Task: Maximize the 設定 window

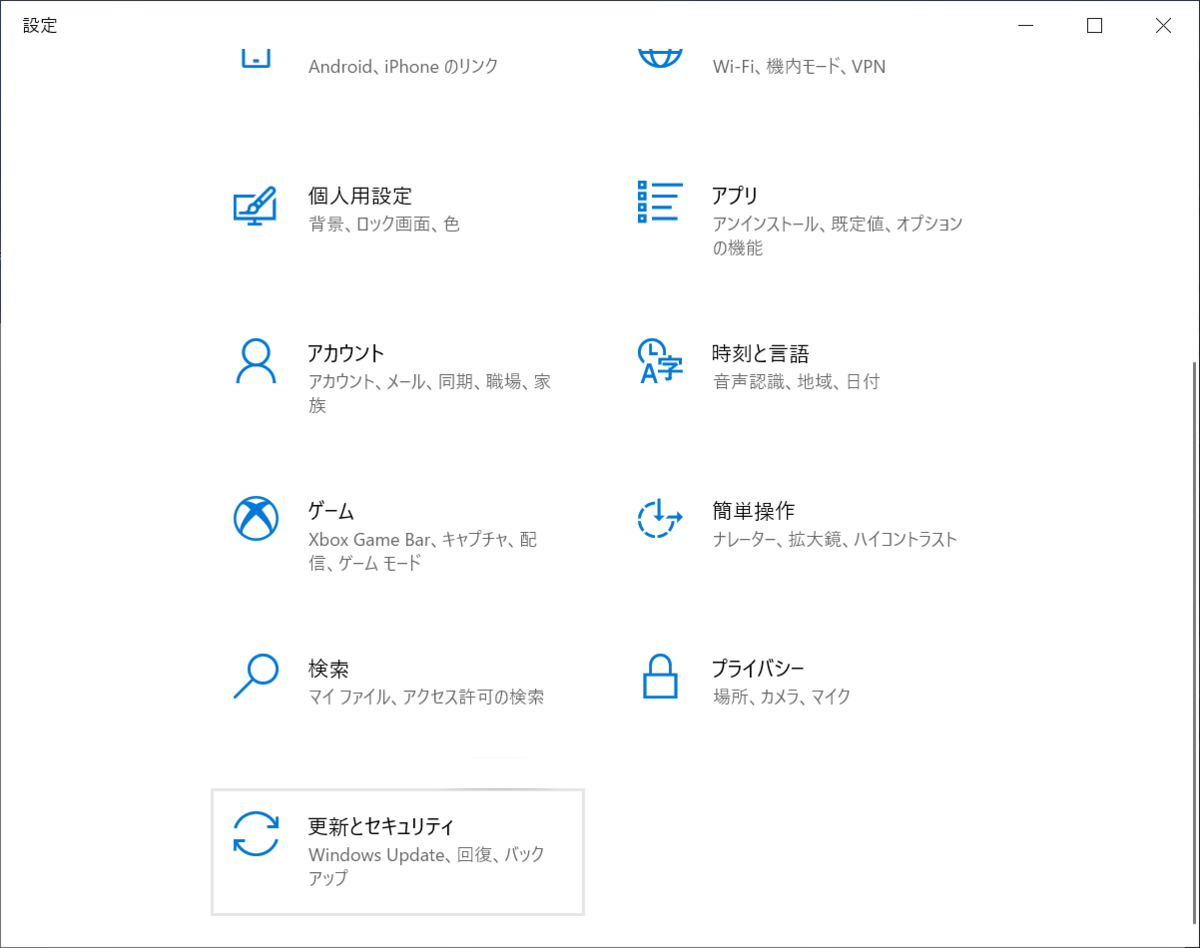Action: 1094,26
